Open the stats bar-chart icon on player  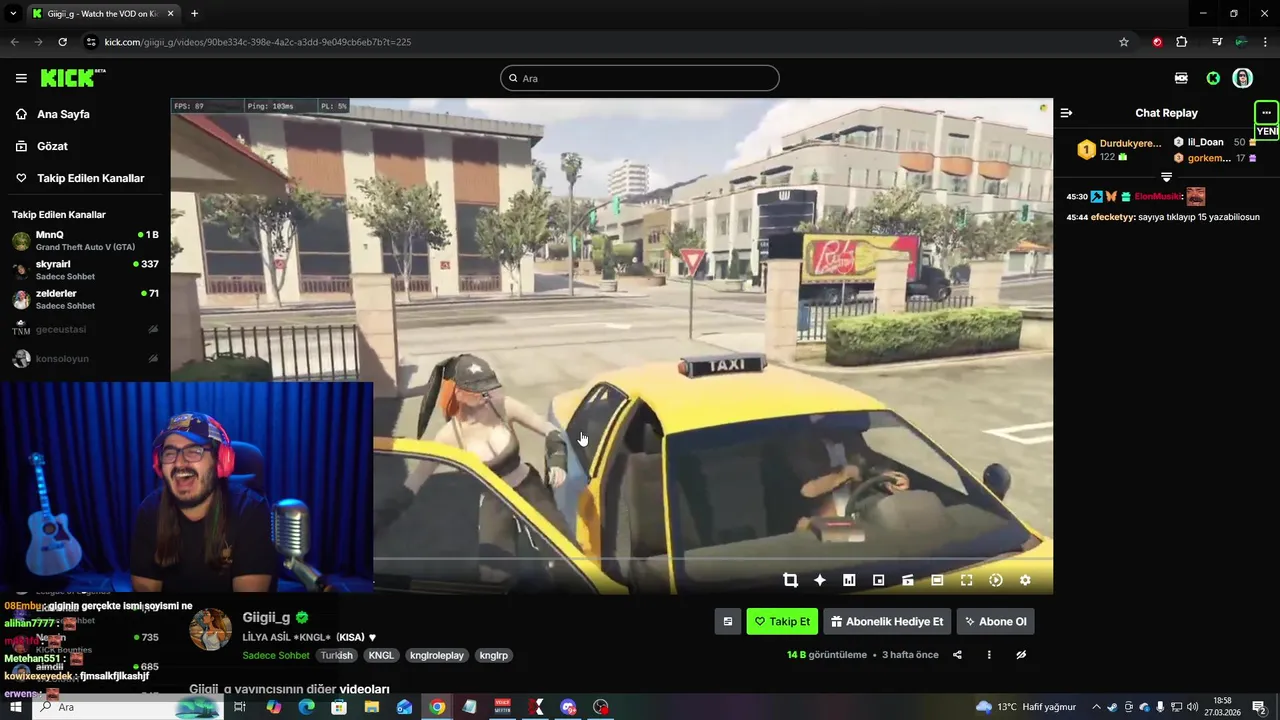[849, 580]
